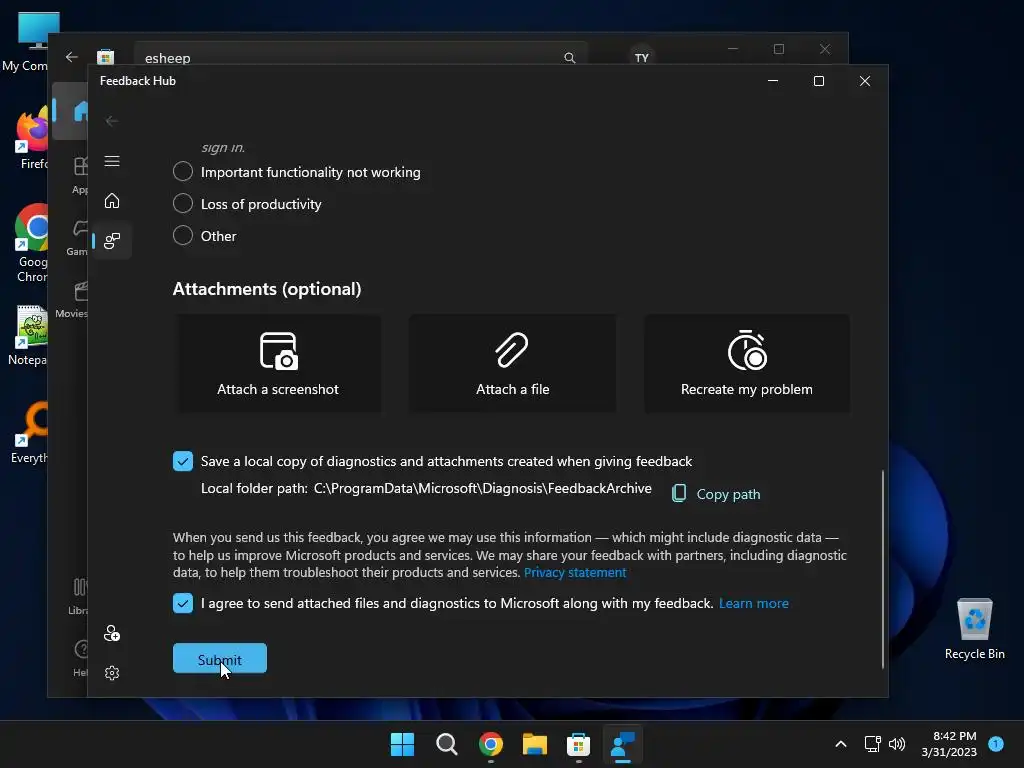1024x768 pixels.
Task: Open the Feedback Hub hamburger navigation menu
Action: (x=112, y=161)
